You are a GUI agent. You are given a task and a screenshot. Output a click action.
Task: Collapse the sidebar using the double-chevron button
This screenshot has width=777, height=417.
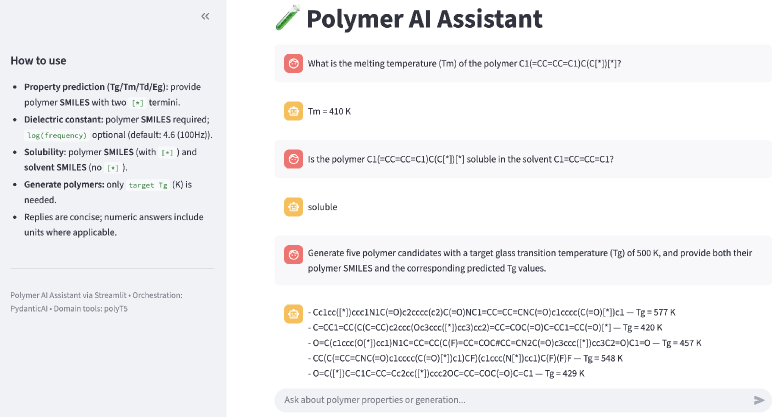coord(205,16)
